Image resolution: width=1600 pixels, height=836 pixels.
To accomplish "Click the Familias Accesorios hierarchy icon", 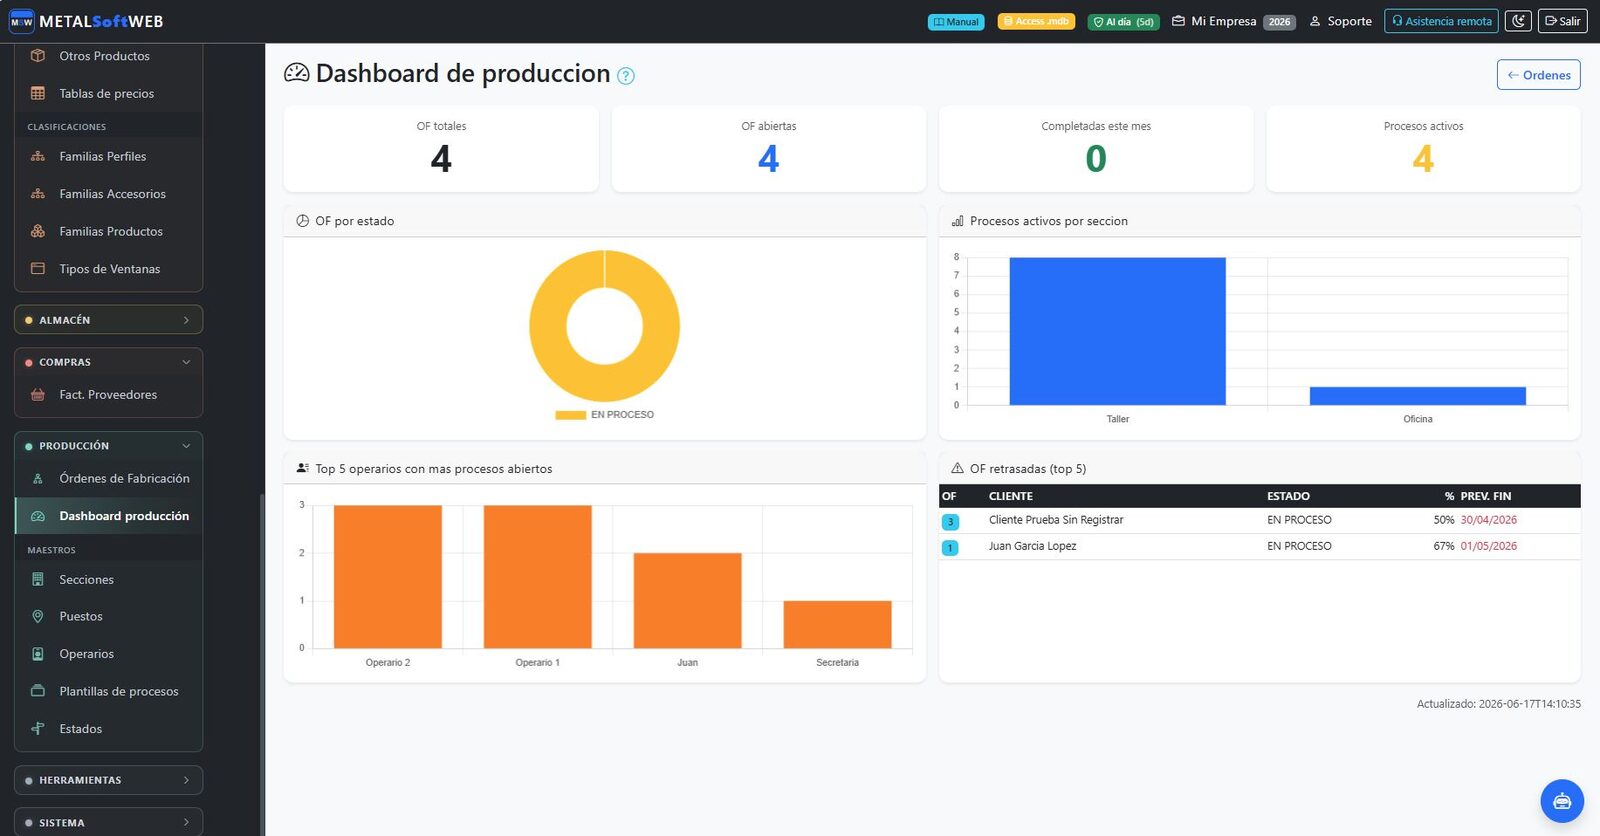I will [38, 194].
